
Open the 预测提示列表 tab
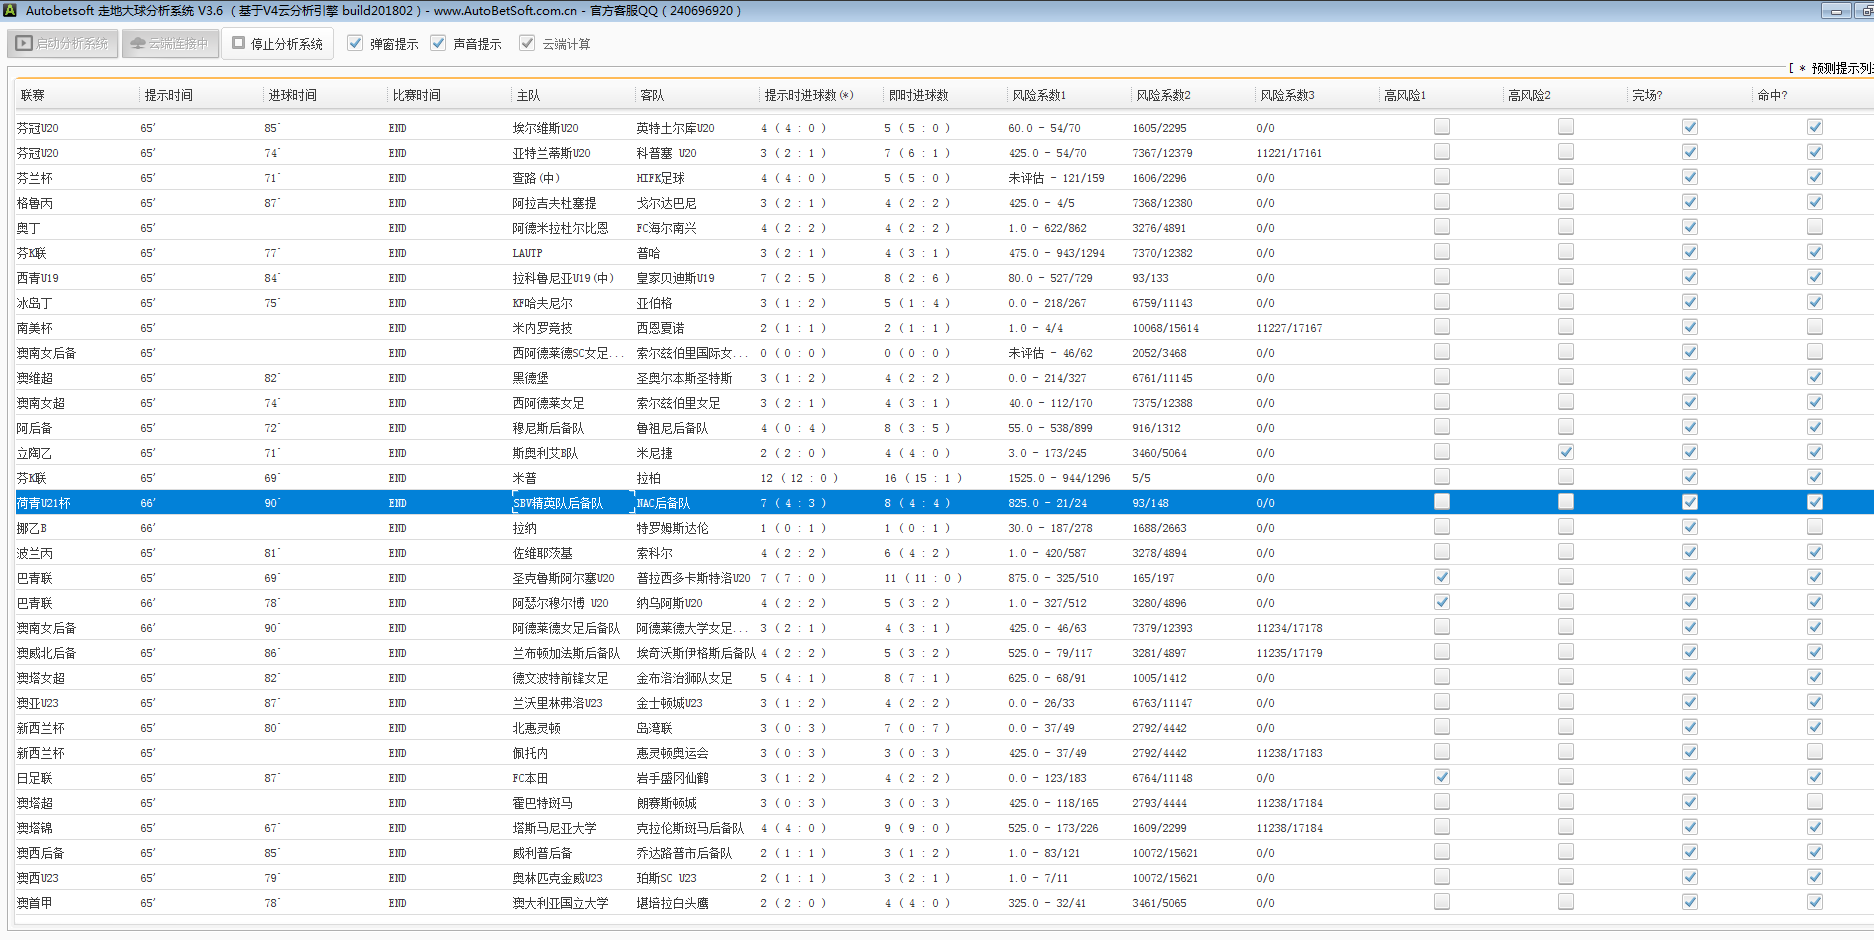(x=1840, y=68)
